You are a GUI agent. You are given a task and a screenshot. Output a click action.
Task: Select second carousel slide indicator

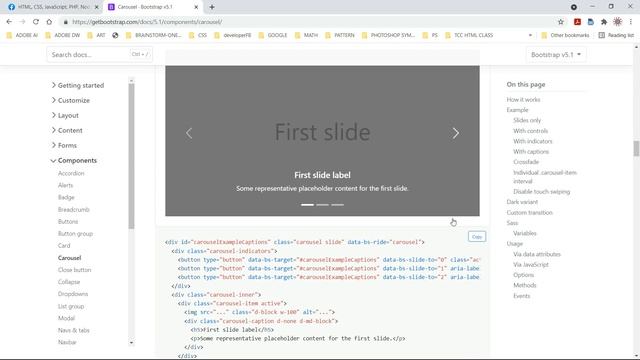coord(322,205)
